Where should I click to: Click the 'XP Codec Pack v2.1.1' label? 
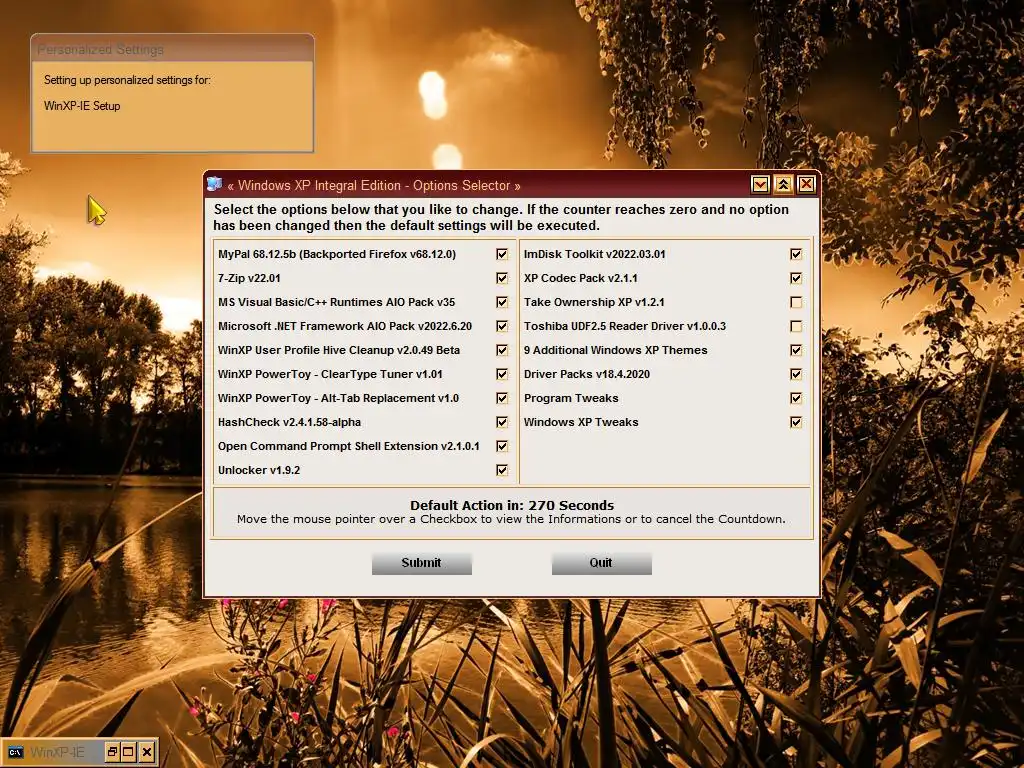[580, 278]
